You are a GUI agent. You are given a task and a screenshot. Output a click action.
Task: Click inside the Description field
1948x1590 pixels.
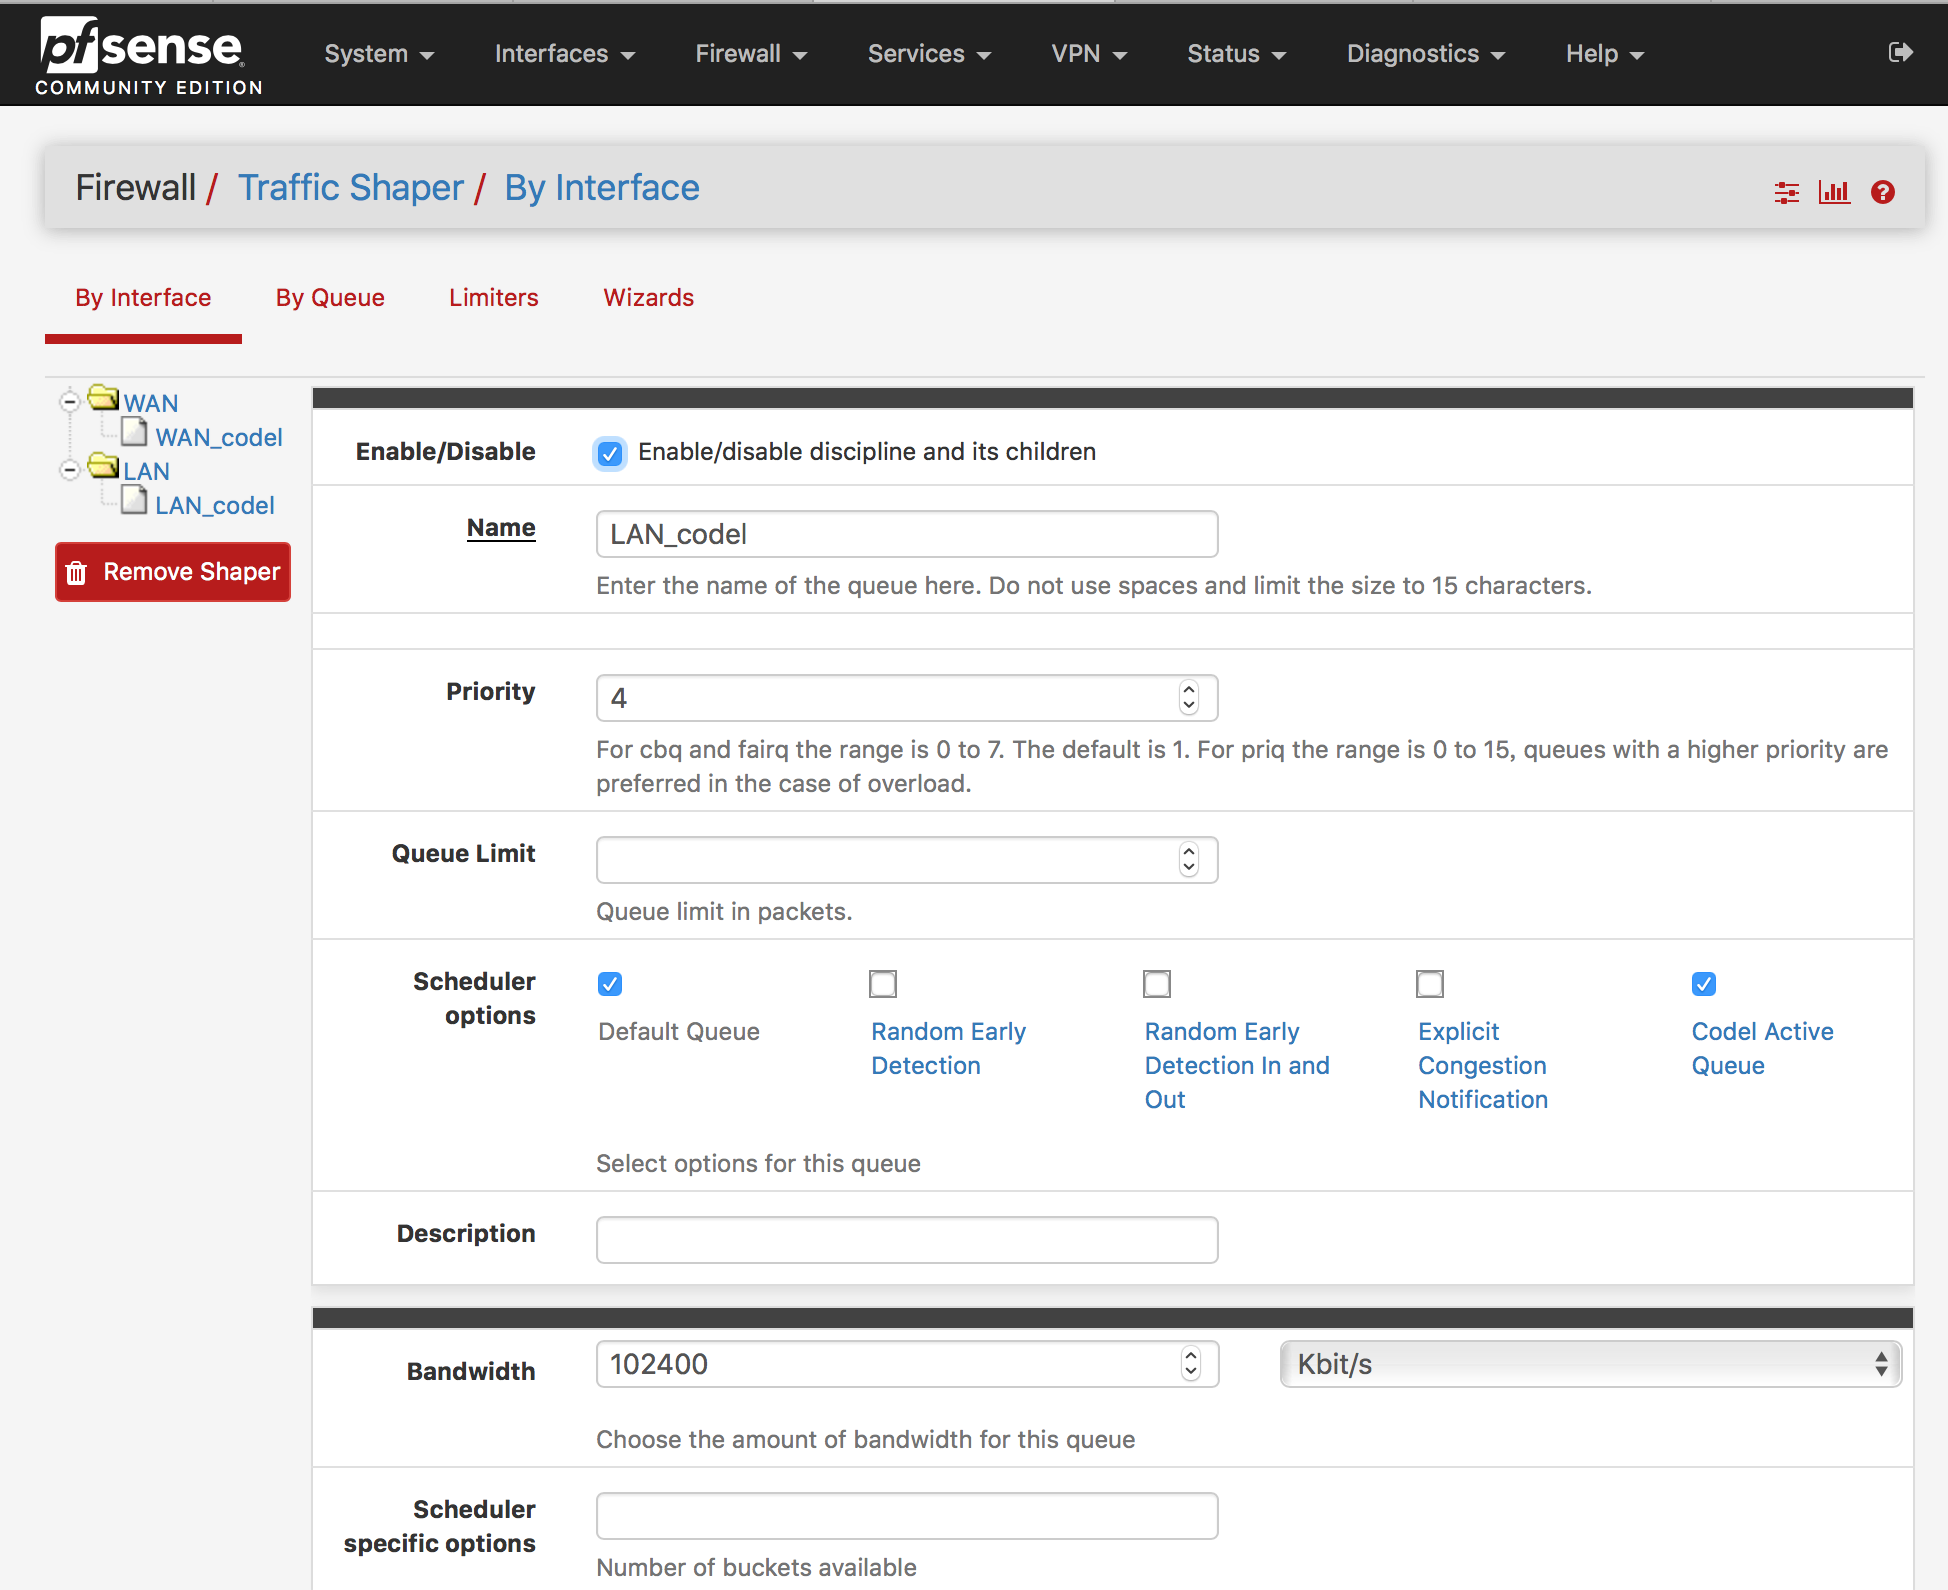click(x=905, y=1239)
